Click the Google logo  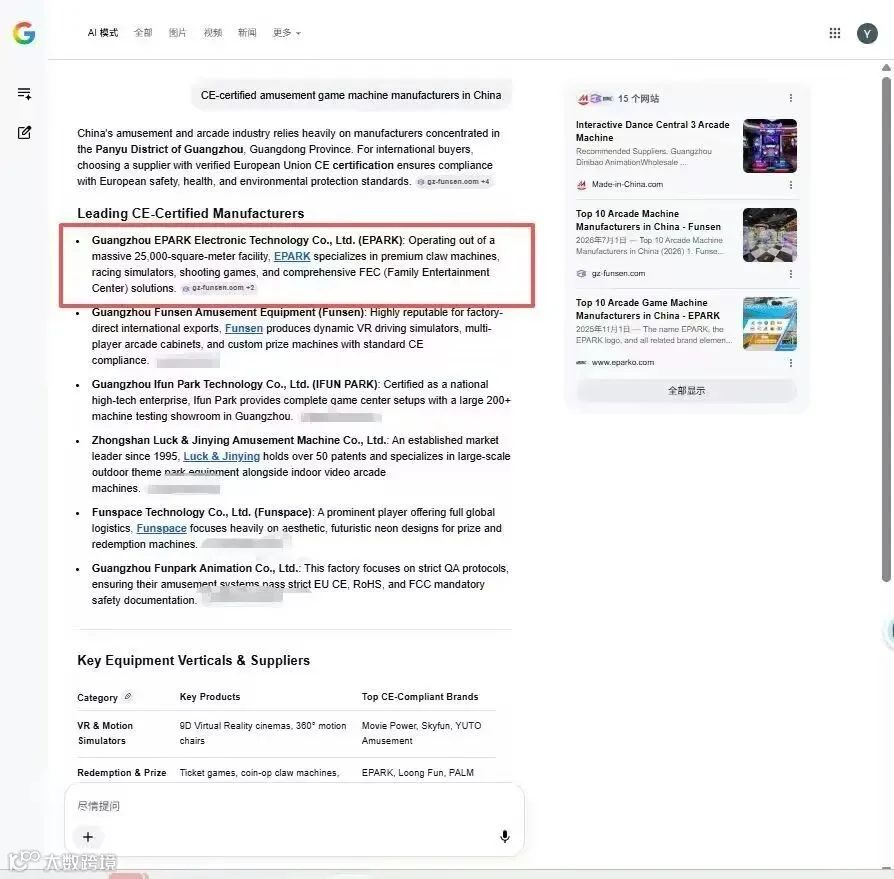[24, 33]
